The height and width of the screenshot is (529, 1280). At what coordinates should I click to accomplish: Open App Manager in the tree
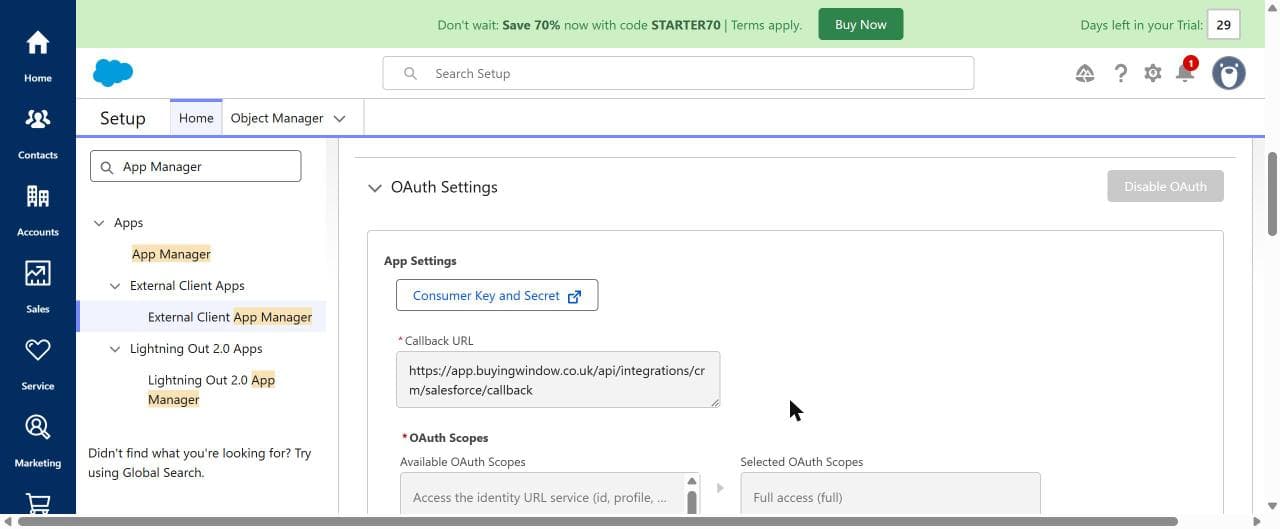click(171, 254)
